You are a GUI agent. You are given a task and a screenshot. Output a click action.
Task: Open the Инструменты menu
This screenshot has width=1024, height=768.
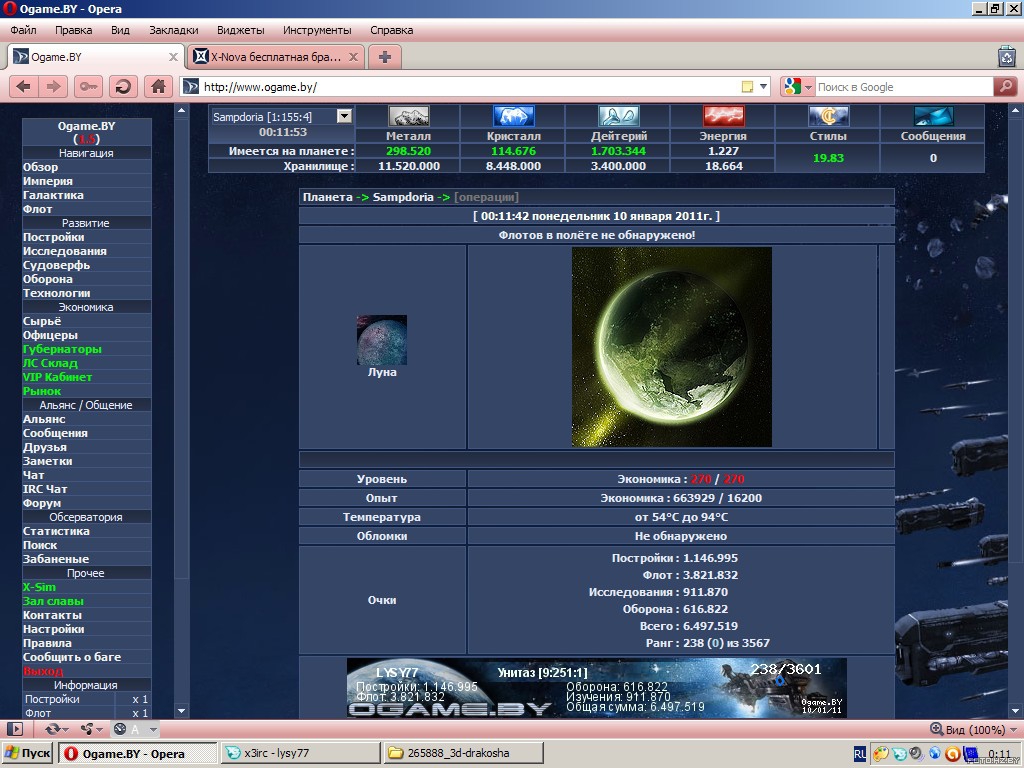coord(317,30)
